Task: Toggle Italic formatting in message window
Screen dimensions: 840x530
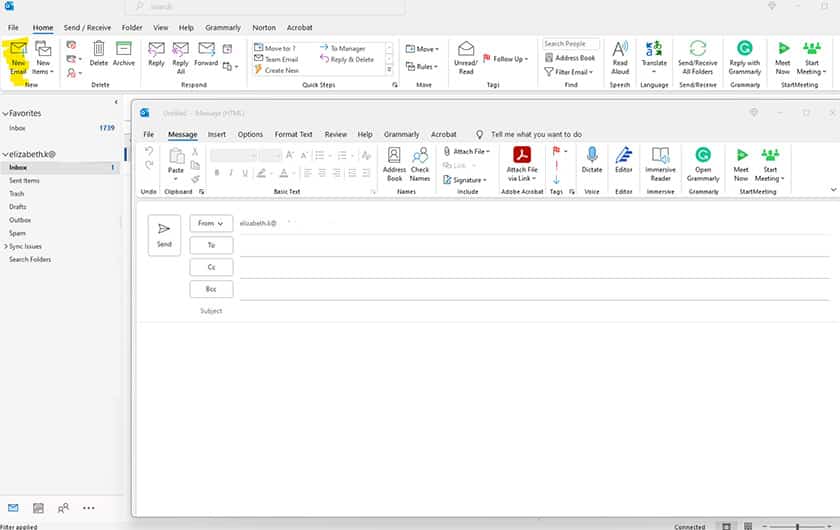Action: coord(231,173)
